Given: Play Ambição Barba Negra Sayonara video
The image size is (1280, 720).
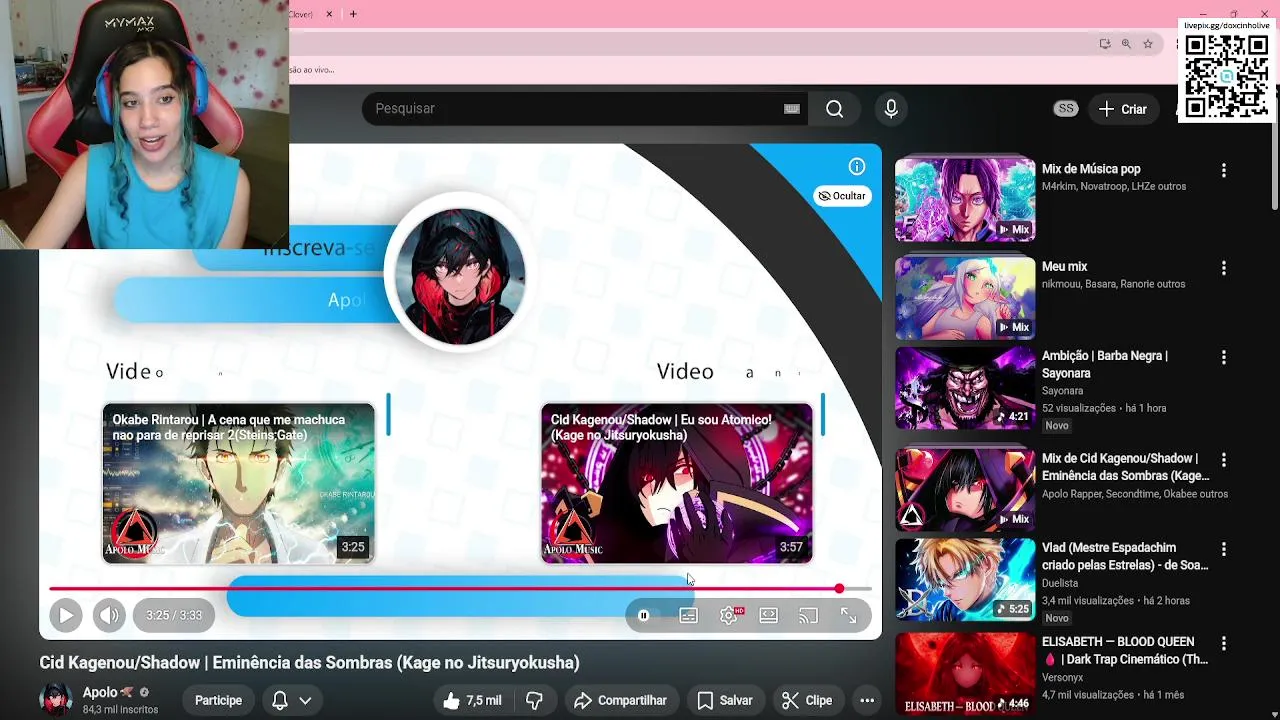Looking at the screenshot, I should (x=965, y=387).
